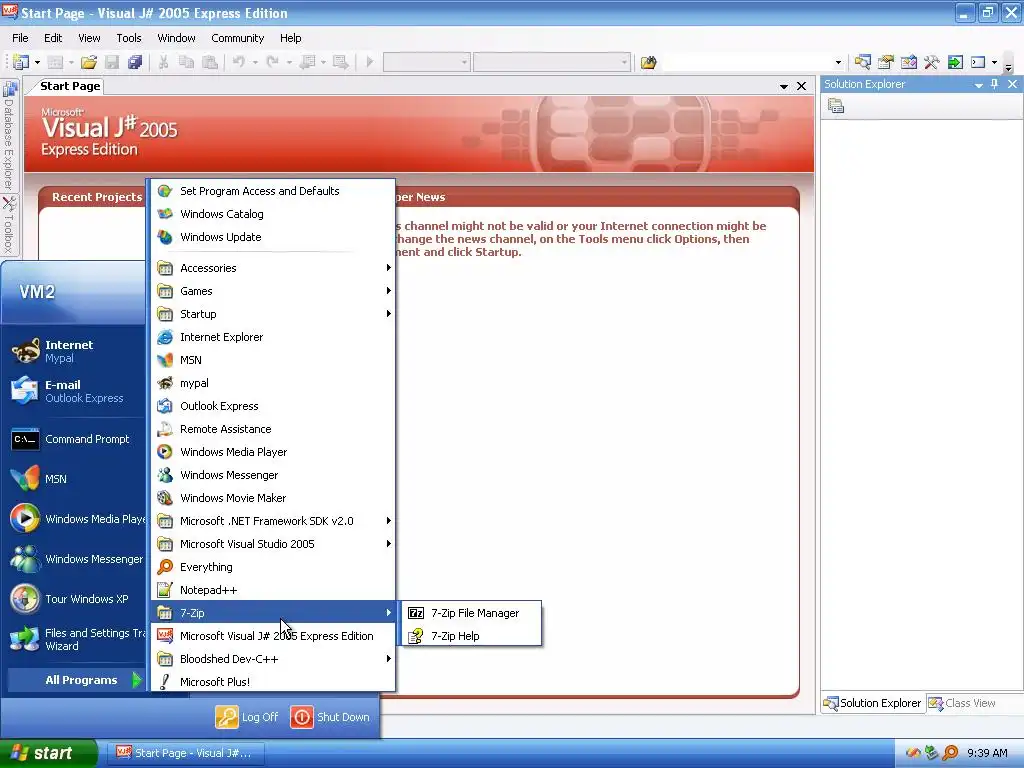This screenshot has width=1024, height=768.
Task: Open the active files dropdown beside Start Page tab
Action: coord(784,86)
